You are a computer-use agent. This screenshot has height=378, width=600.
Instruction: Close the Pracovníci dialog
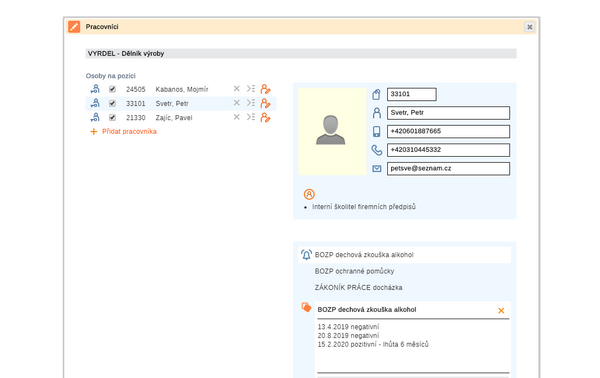530,27
